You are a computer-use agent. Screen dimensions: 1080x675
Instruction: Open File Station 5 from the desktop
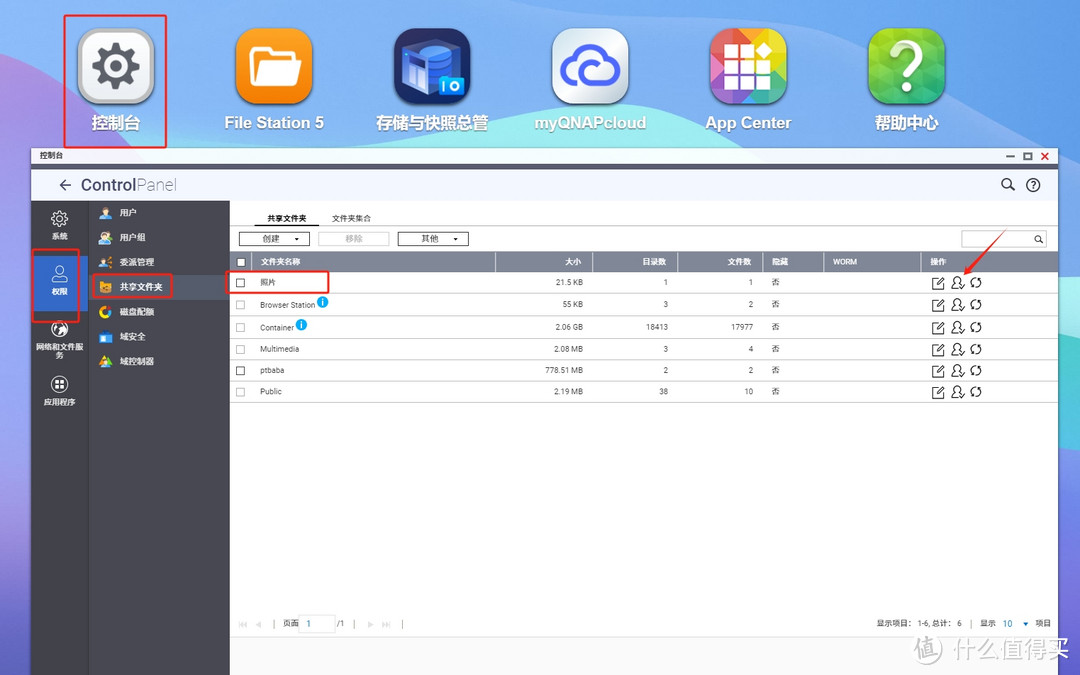(273, 65)
